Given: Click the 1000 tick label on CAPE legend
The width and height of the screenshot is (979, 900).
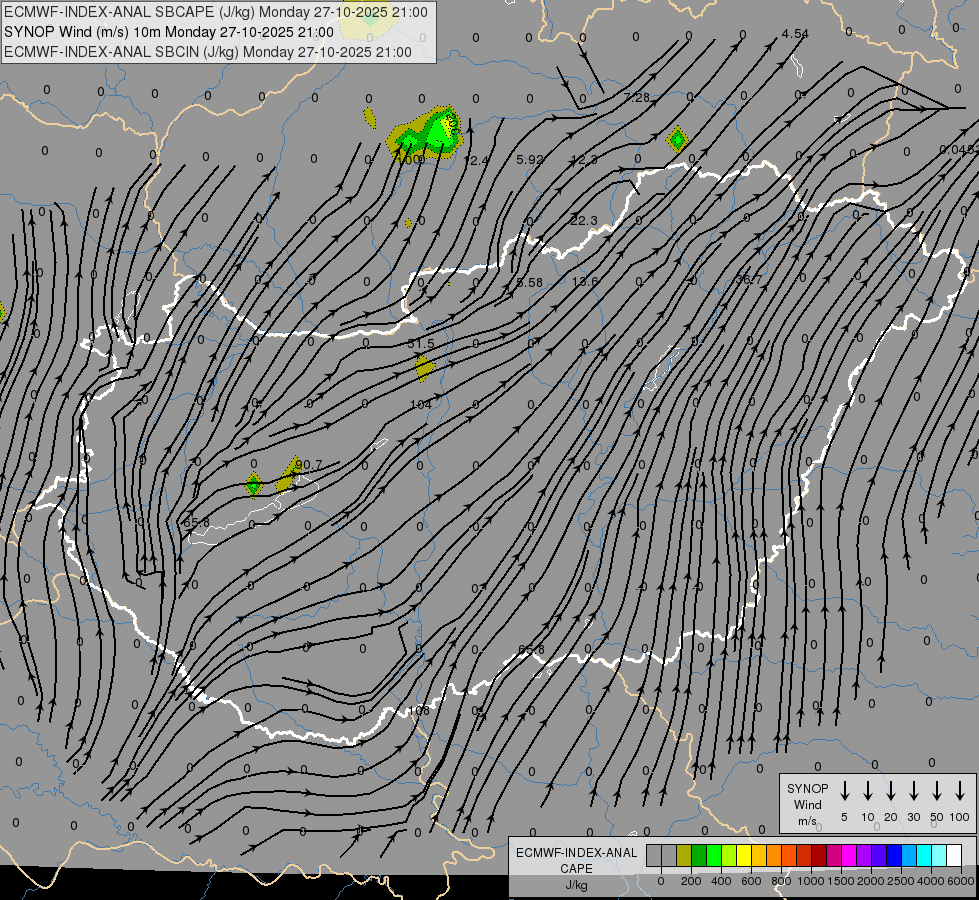Looking at the screenshot, I should 810,881.
